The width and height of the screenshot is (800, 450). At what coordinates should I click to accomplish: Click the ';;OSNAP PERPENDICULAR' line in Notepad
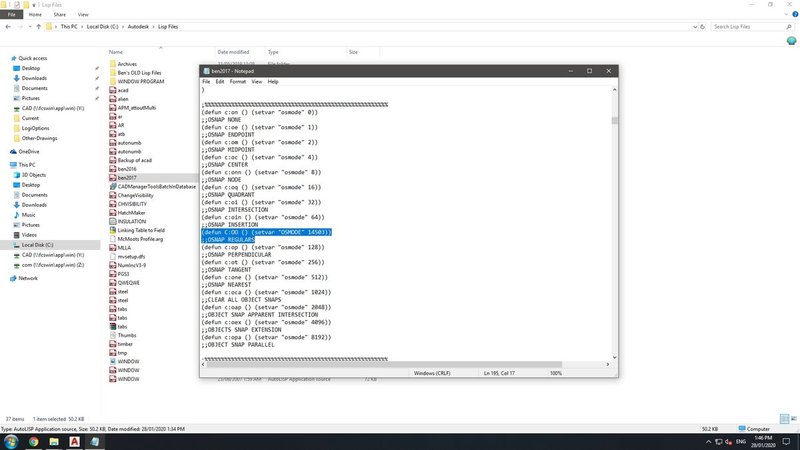pos(236,255)
